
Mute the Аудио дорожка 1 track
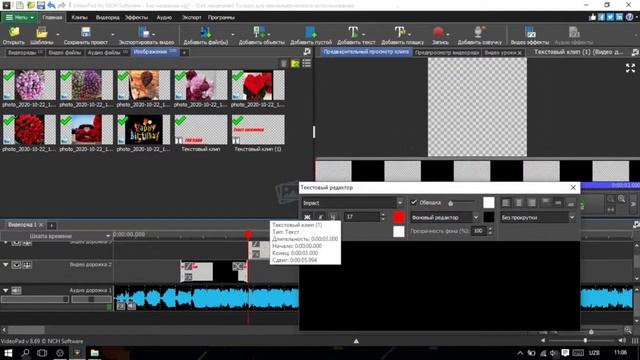(16, 291)
